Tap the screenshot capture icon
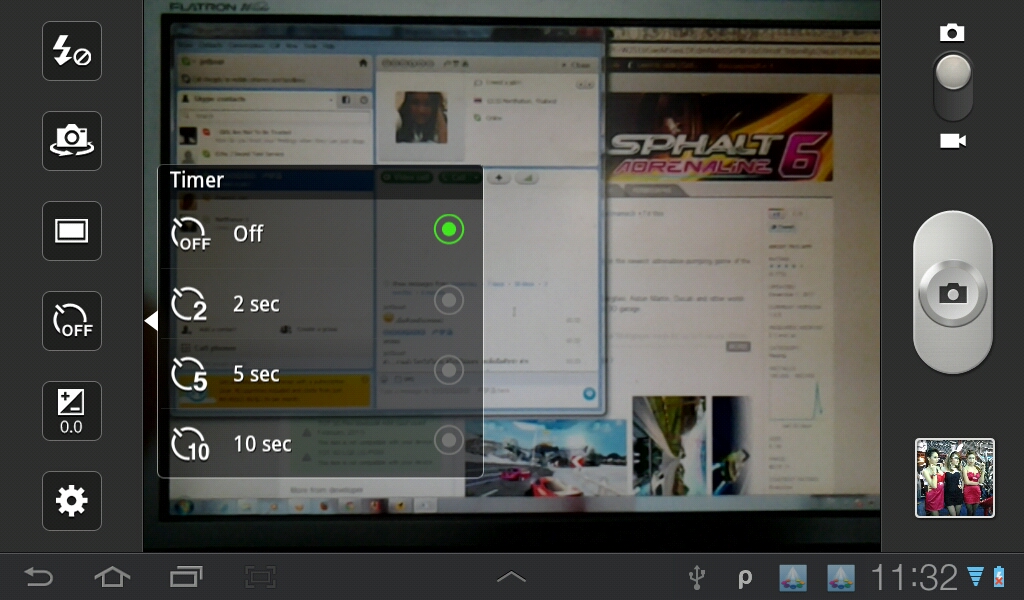 pyautogui.click(x=260, y=577)
